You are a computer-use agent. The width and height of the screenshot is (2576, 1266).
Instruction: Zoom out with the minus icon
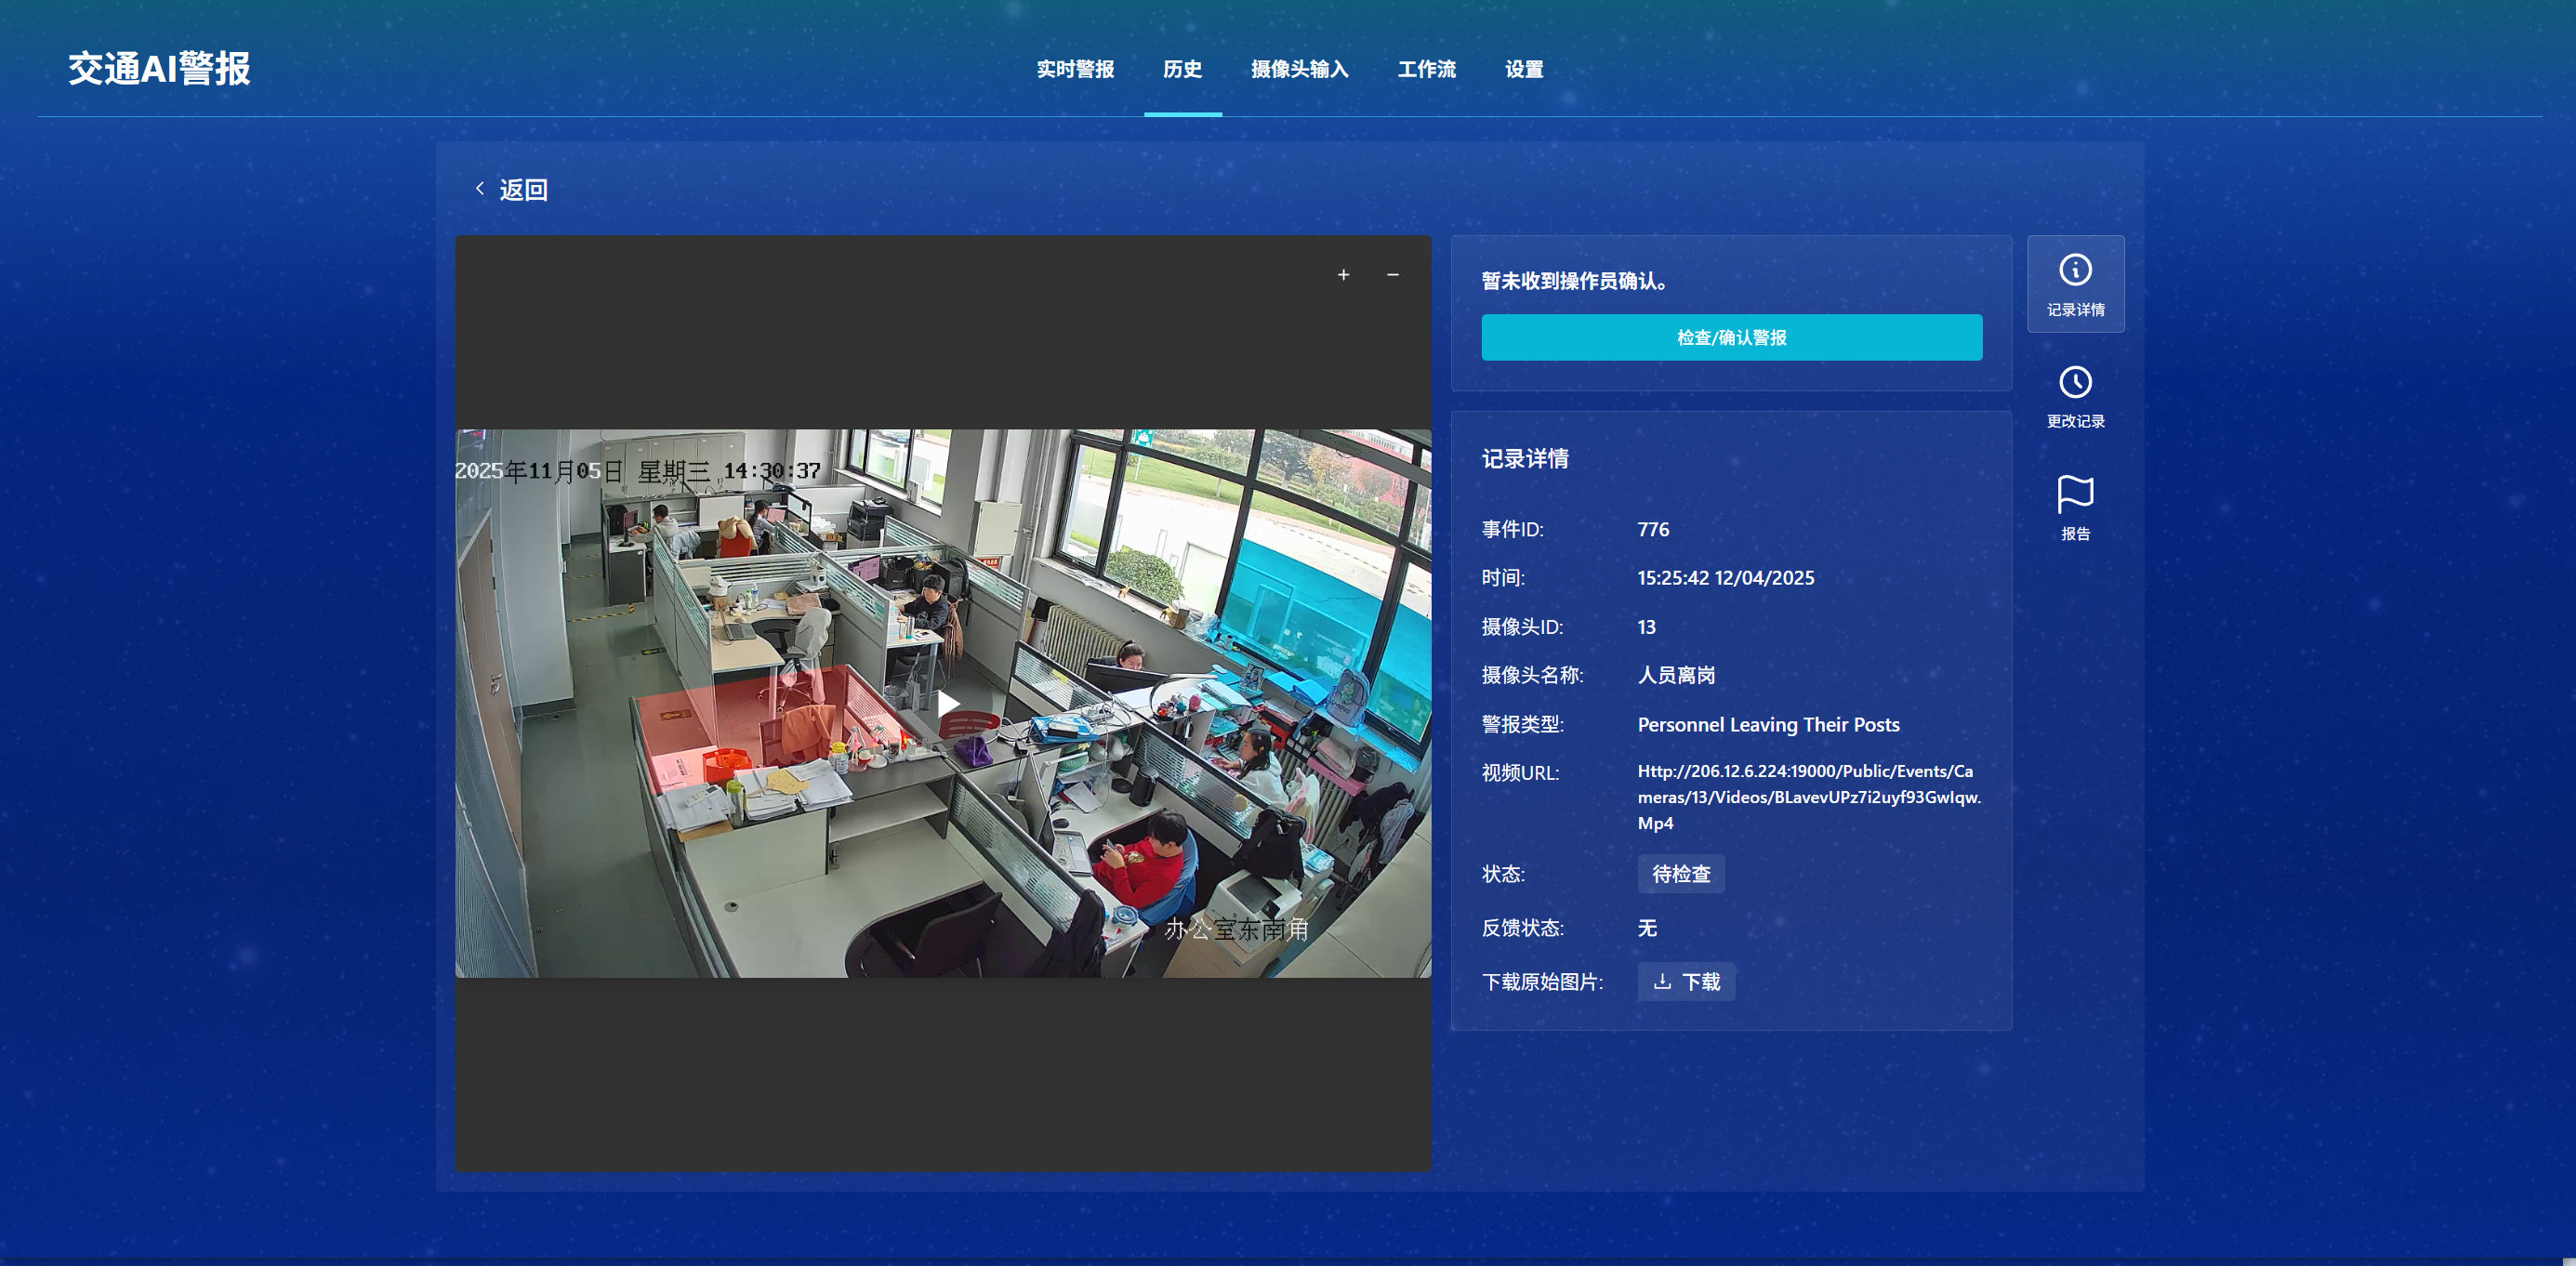pyautogui.click(x=1392, y=275)
